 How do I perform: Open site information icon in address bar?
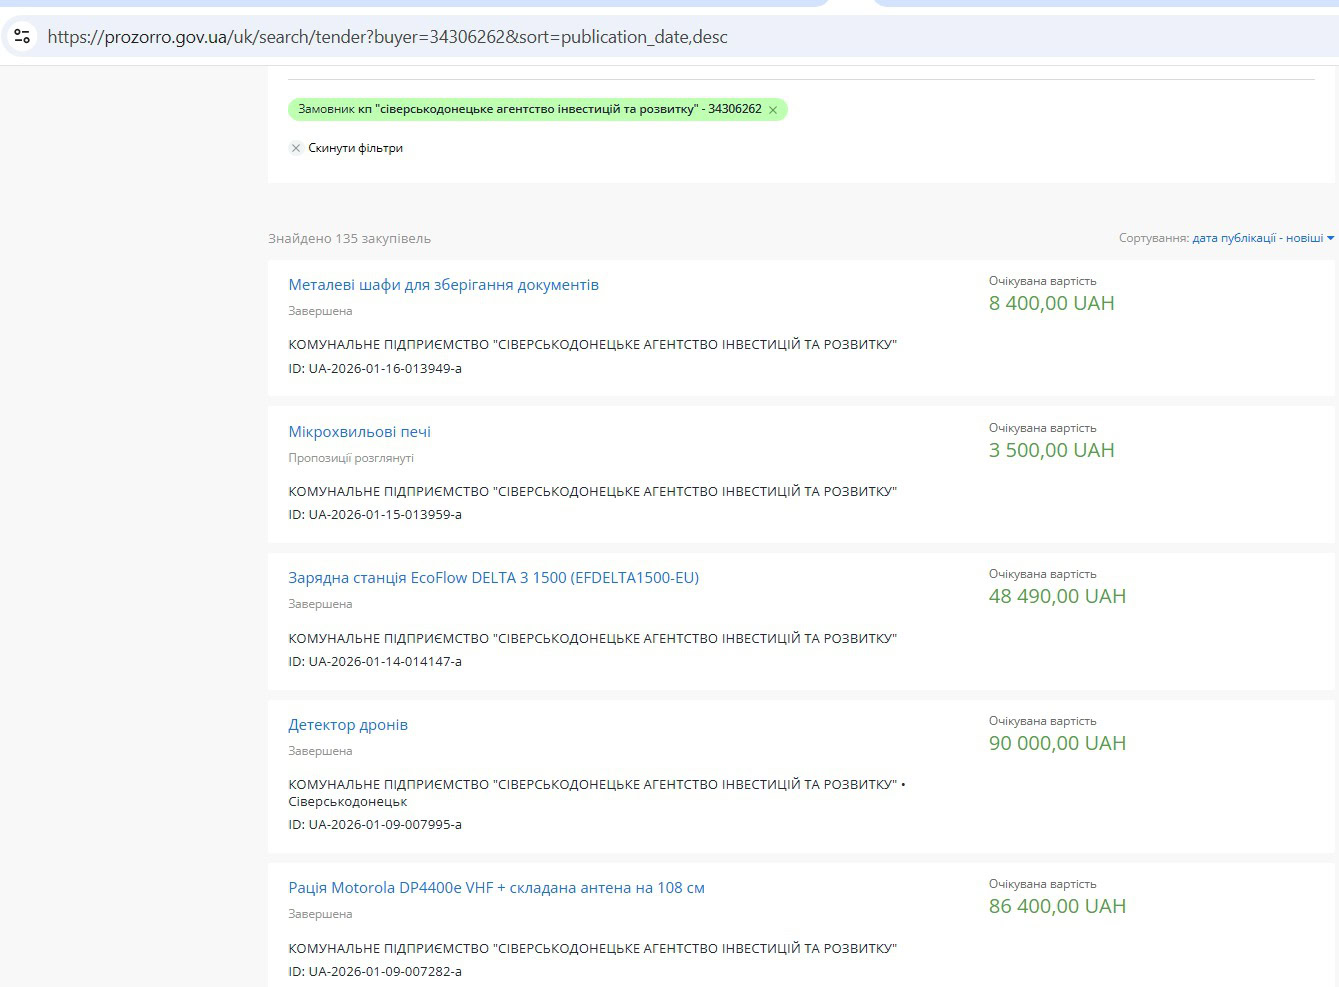(22, 37)
